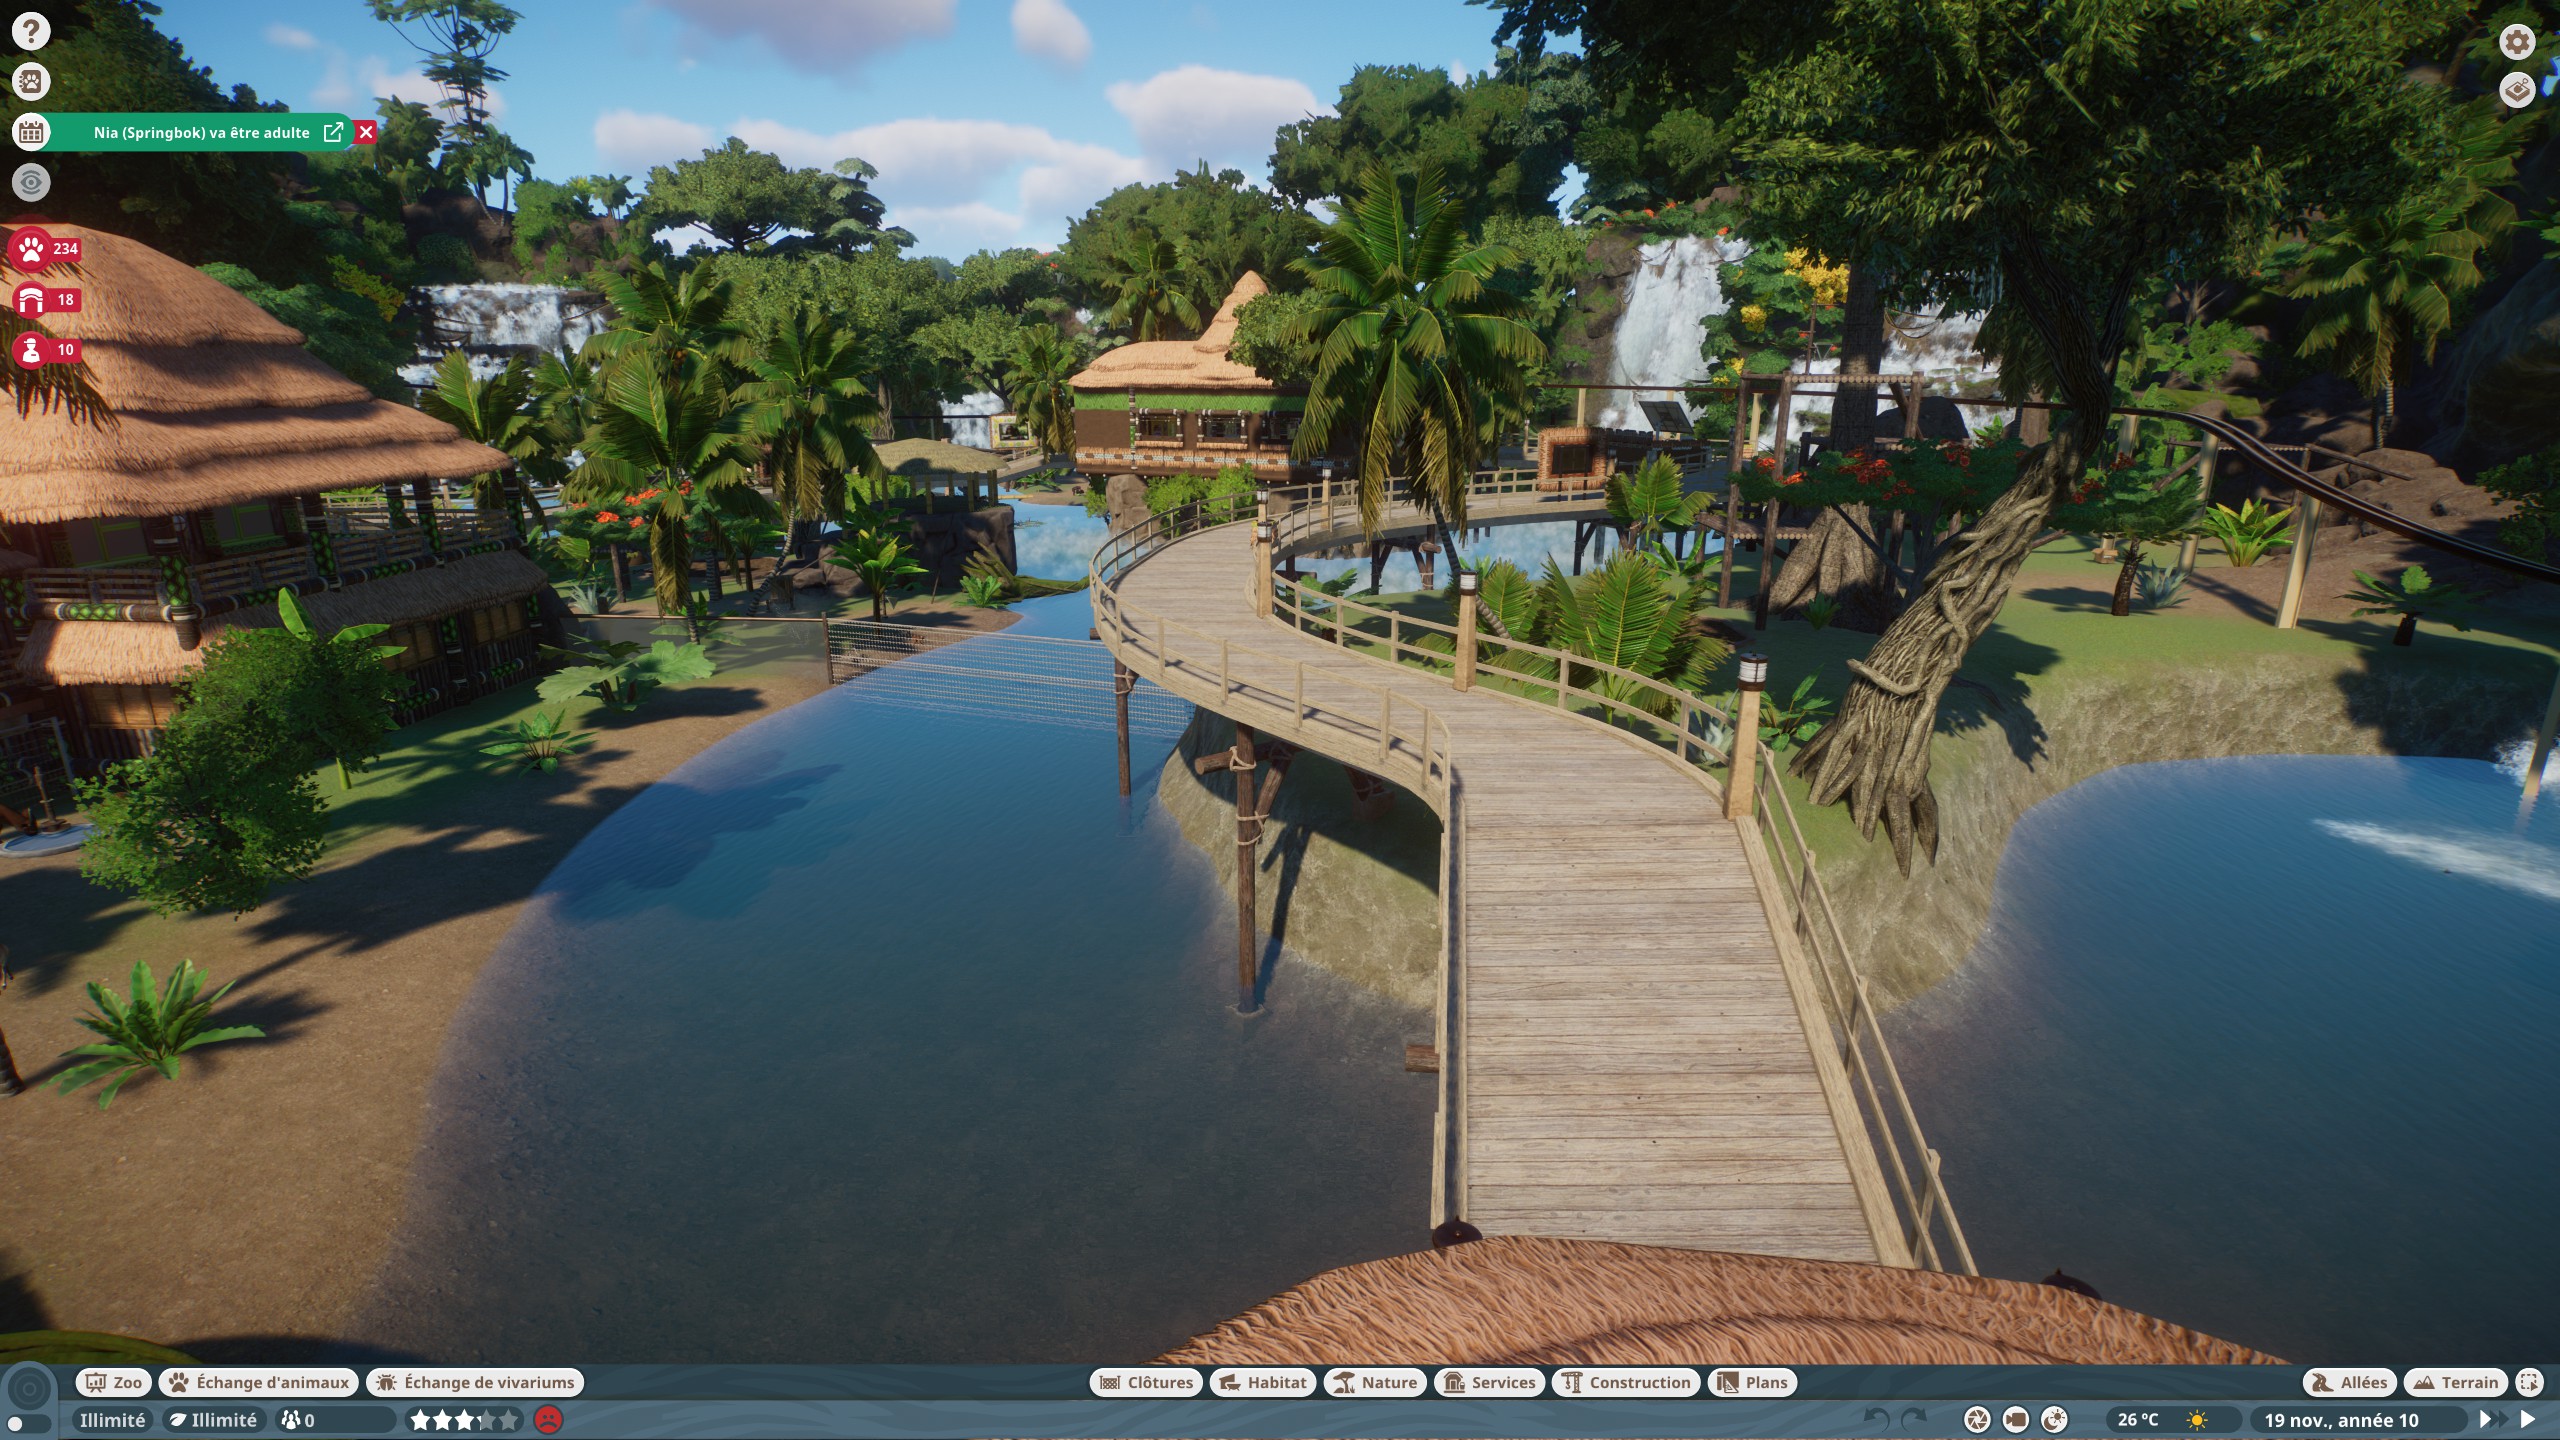
Task: Open the animal overview paw icon
Action: [31, 81]
